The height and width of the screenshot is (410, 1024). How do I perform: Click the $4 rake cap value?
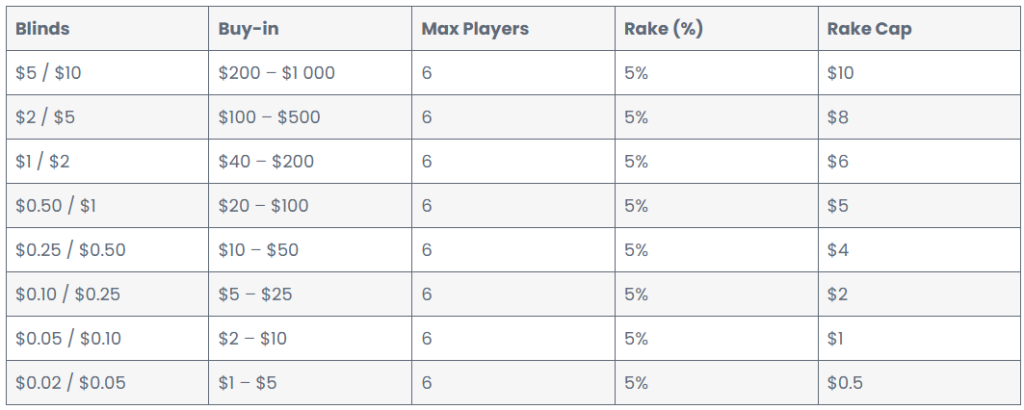click(837, 250)
